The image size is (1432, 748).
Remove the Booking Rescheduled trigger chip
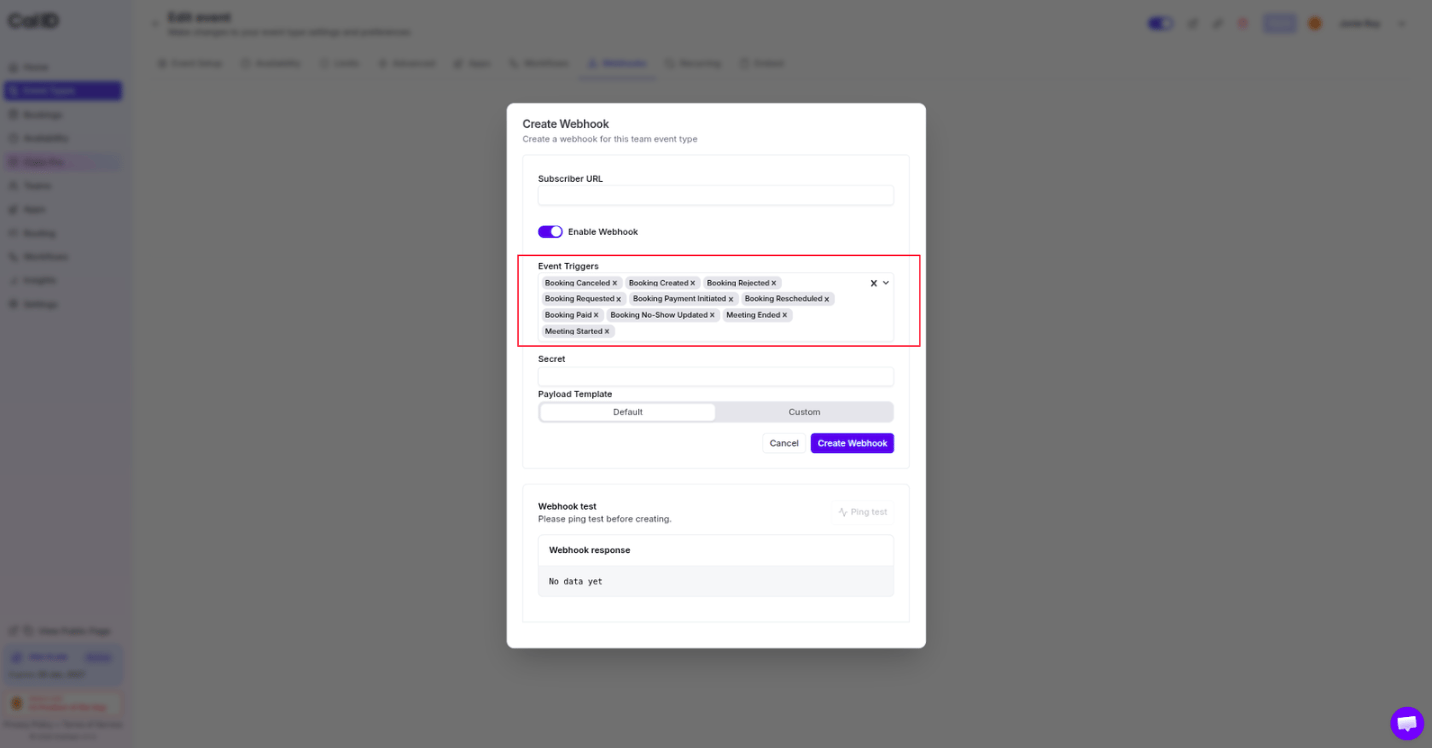click(827, 299)
